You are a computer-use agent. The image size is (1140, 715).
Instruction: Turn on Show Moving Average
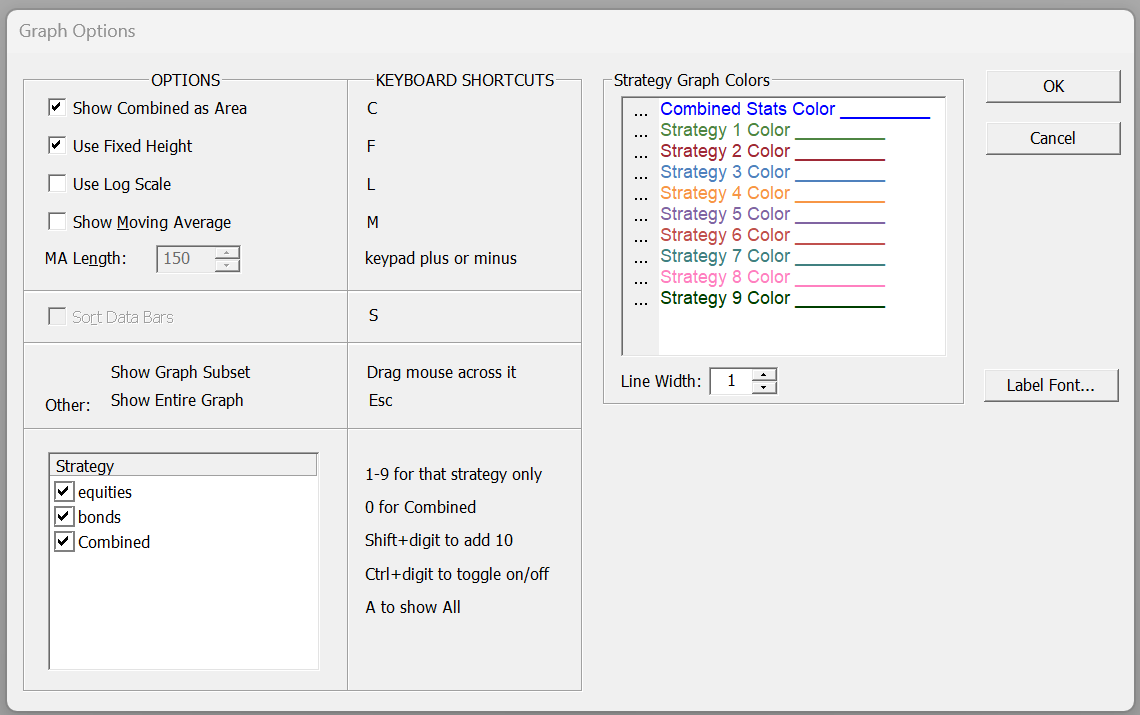[x=57, y=222]
